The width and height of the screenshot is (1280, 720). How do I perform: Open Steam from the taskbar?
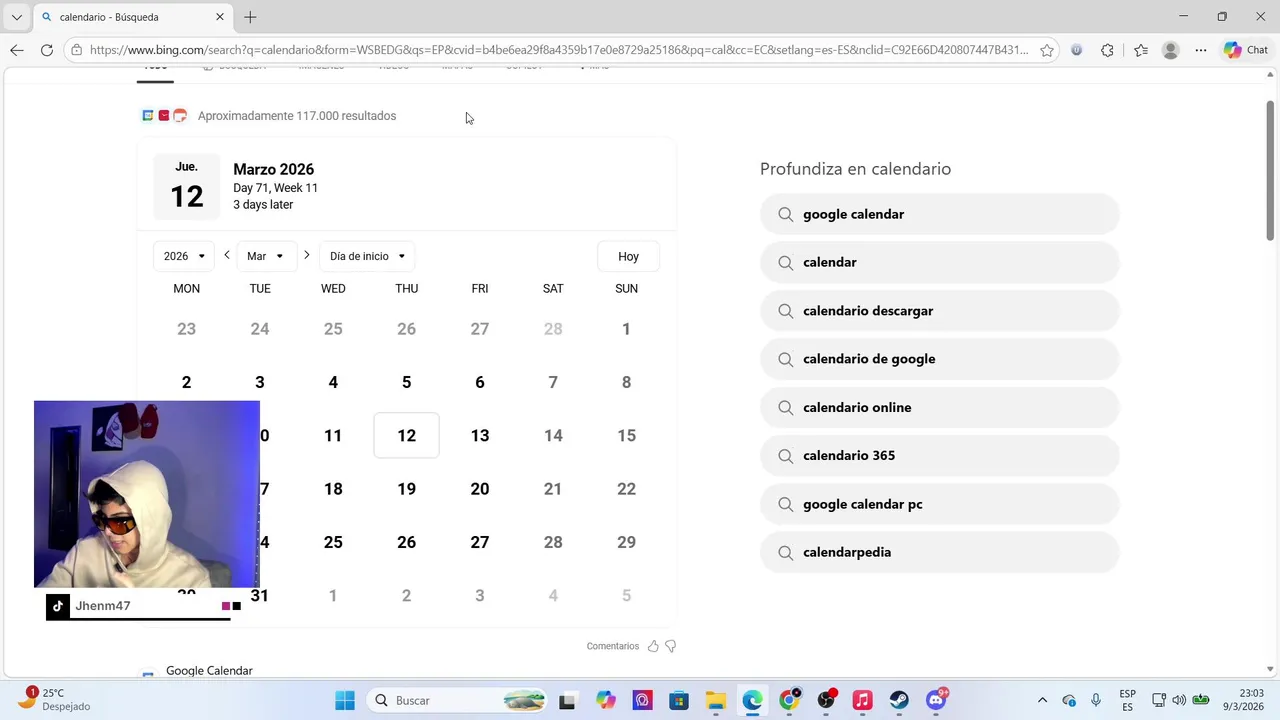[x=899, y=700]
